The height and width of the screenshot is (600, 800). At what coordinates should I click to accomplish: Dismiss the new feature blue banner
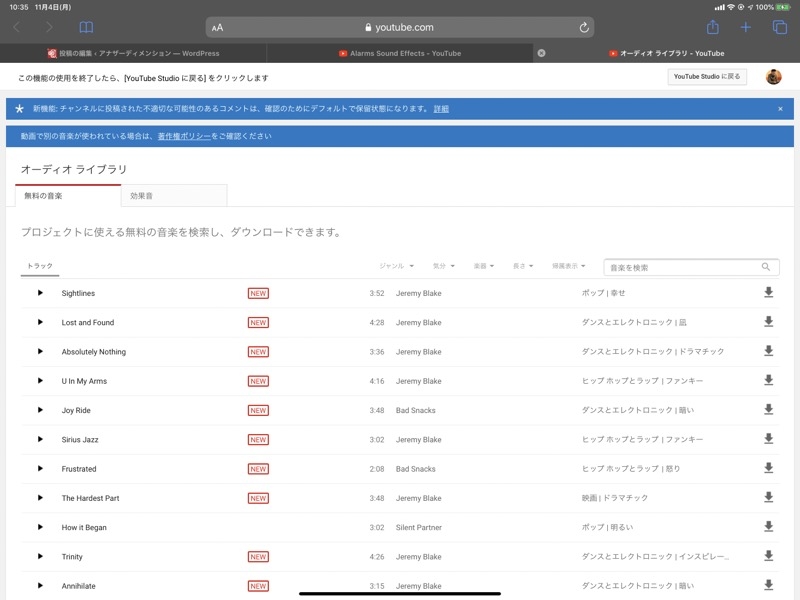[780, 109]
